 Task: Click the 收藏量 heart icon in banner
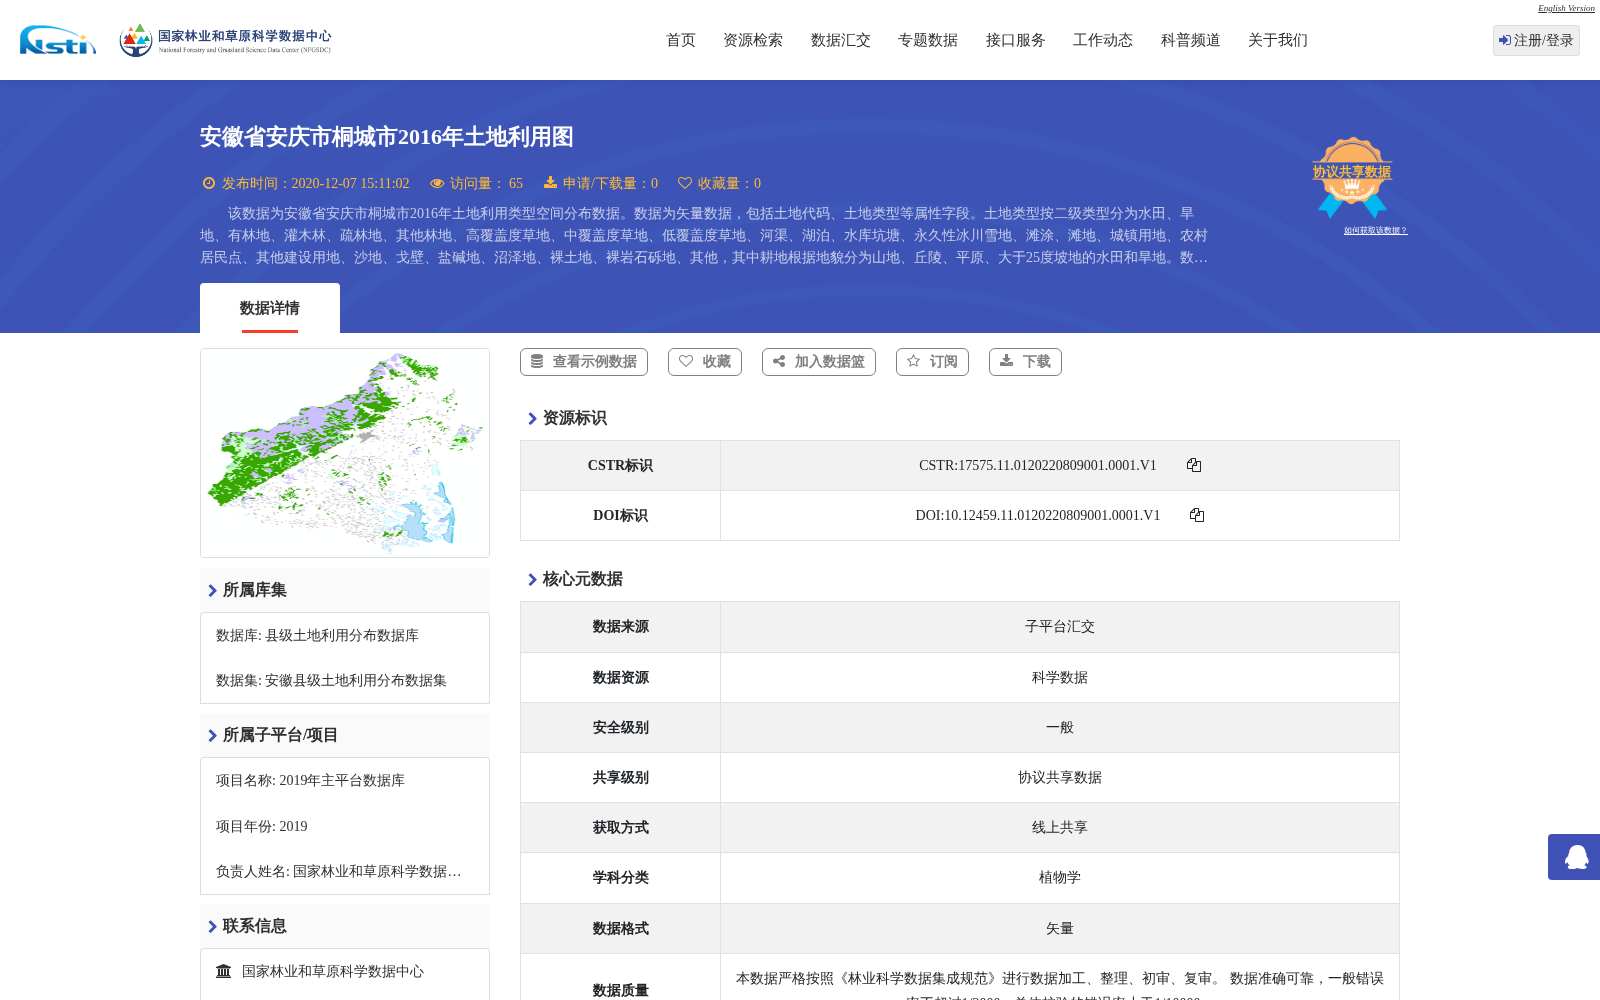685,183
